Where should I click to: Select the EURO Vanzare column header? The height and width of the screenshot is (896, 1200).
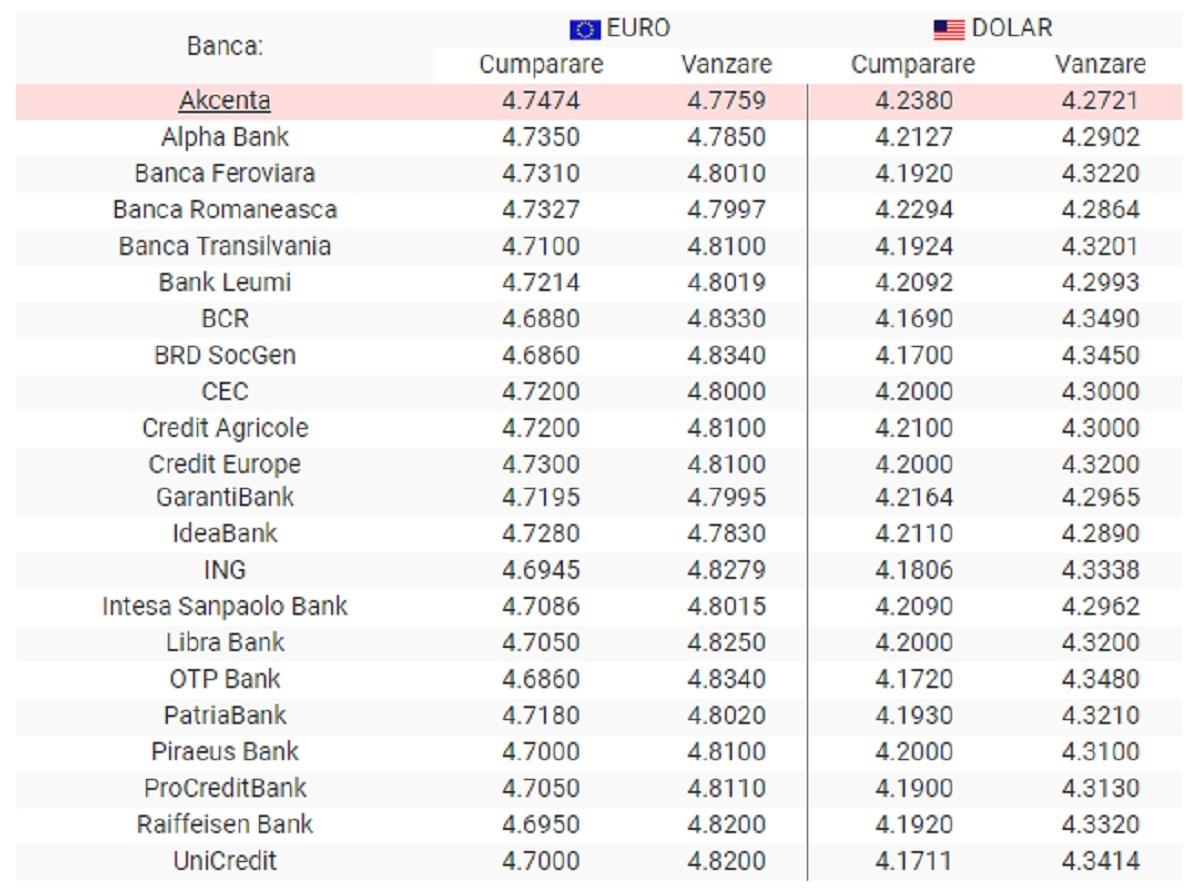tap(726, 65)
